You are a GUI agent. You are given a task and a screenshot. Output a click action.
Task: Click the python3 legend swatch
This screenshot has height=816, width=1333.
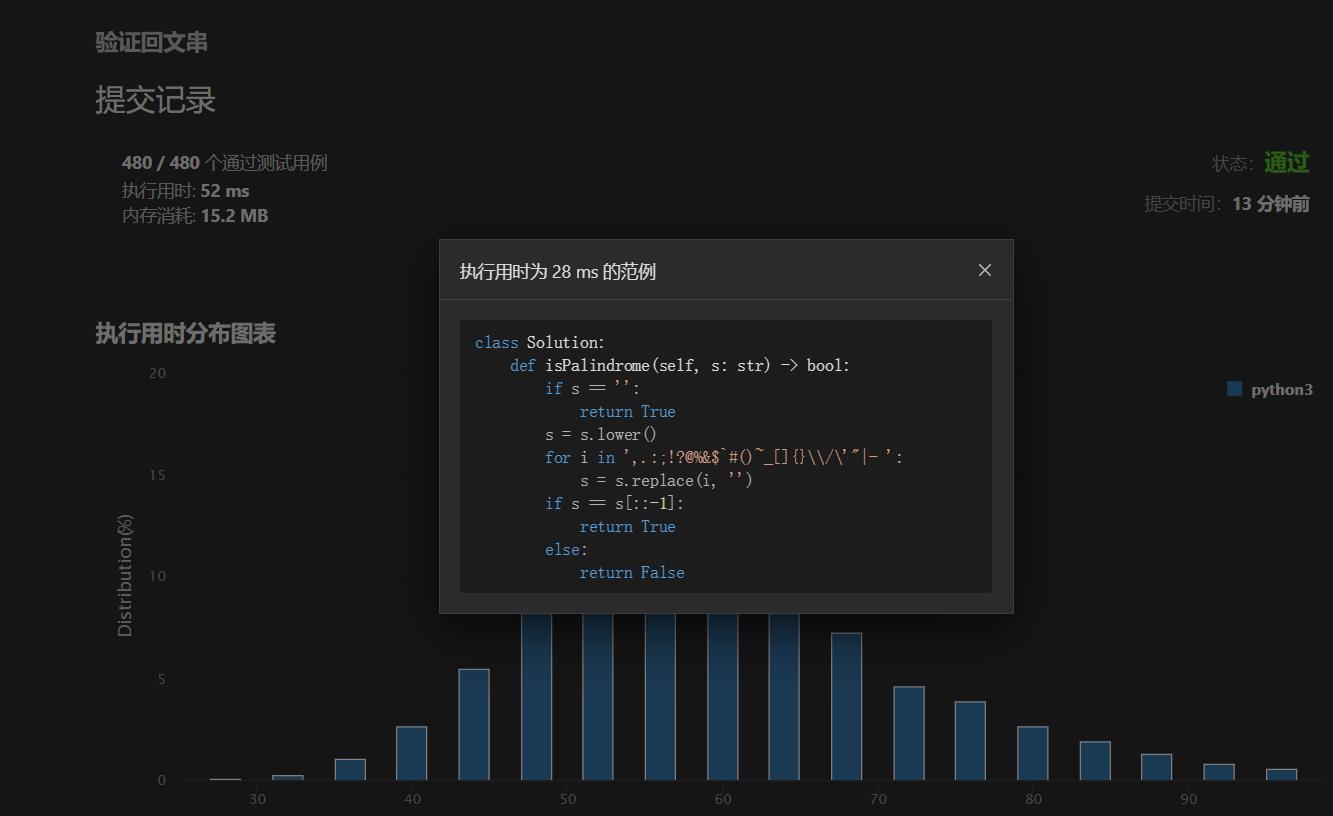point(1235,389)
